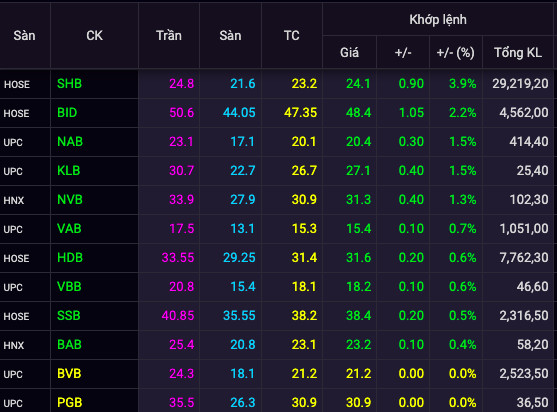This screenshot has height=412, width=557.
Task: Sort by the CK column header
Action: click(x=94, y=36)
